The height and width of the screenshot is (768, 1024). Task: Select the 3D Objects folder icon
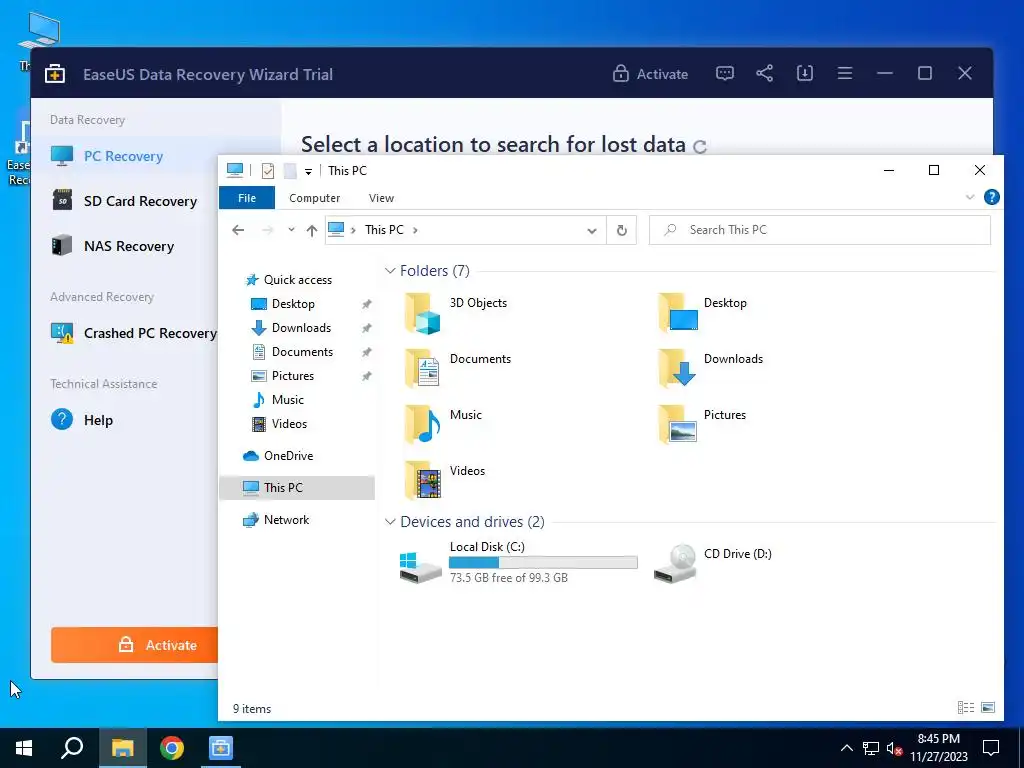point(422,313)
